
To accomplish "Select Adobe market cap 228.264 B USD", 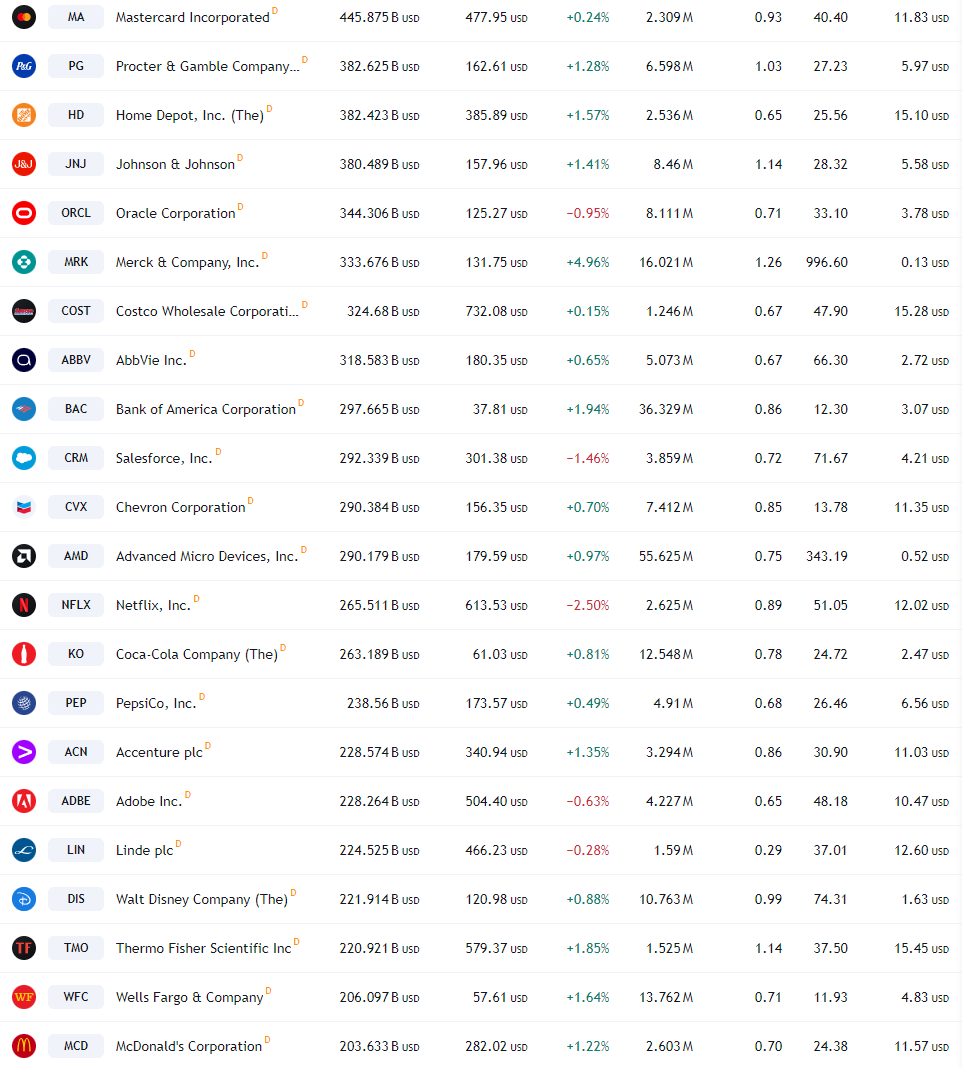I will click(x=379, y=802).
